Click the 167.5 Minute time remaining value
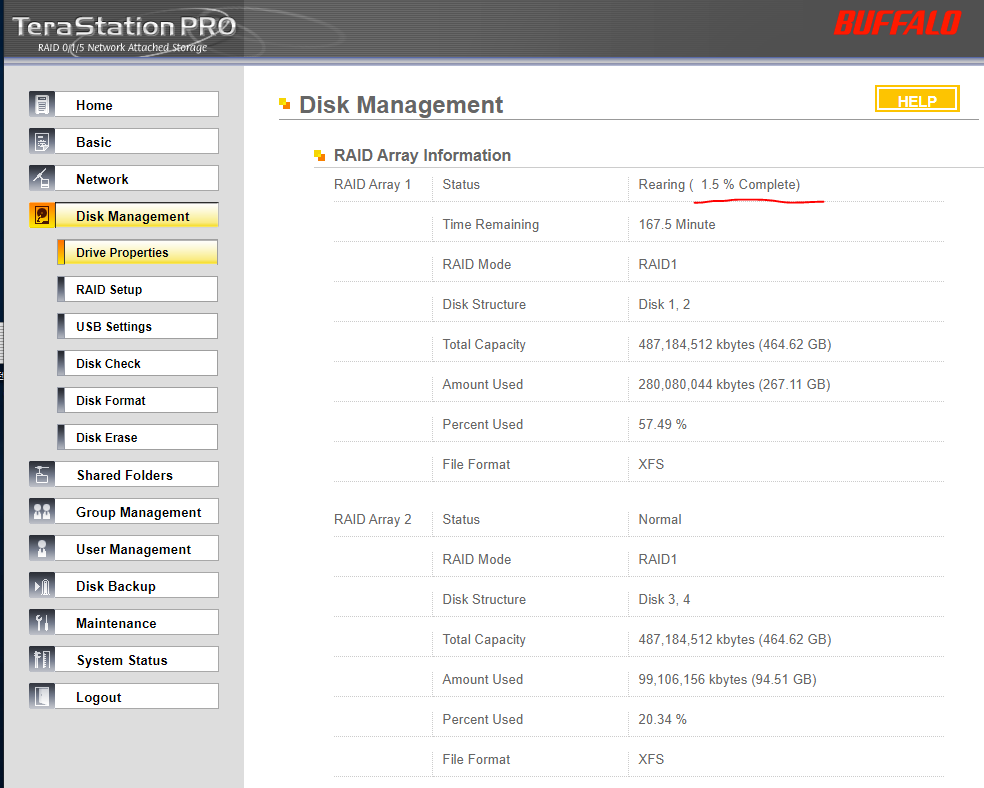This screenshot has width=984, height=788. [x=676, y=225]
